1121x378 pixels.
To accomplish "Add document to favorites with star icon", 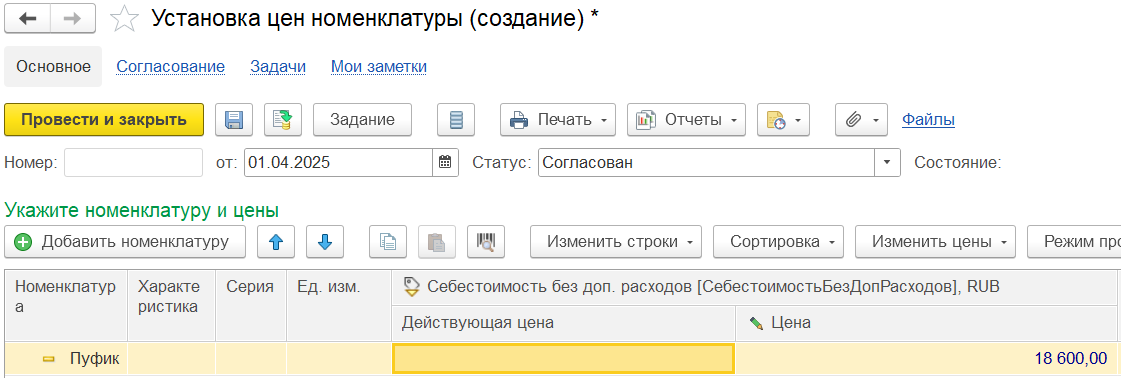I will (124, 19).
